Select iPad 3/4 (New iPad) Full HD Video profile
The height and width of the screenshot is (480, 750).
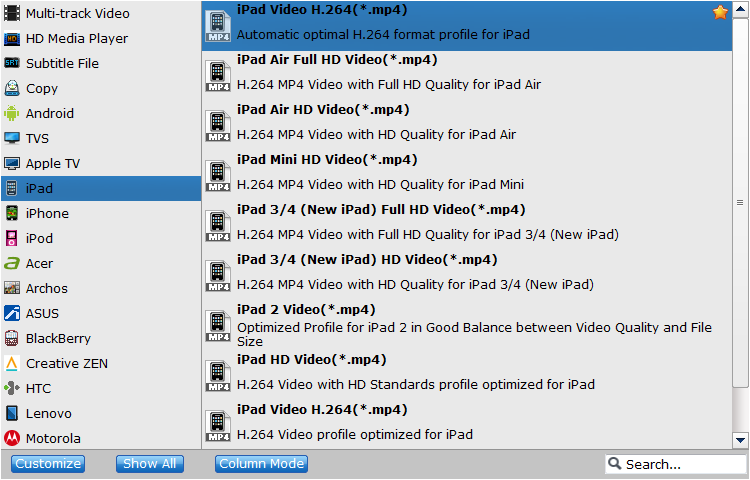coord(467,226)
